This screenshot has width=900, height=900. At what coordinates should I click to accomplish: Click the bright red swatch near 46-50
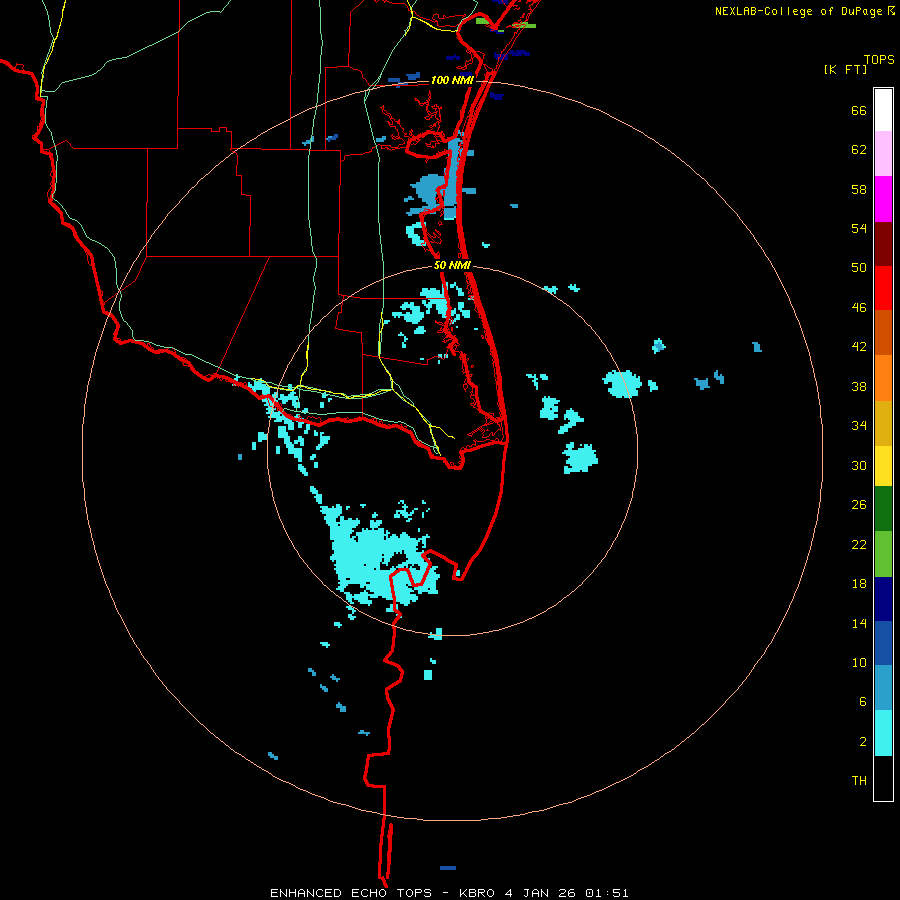click(x=883, y=288)
